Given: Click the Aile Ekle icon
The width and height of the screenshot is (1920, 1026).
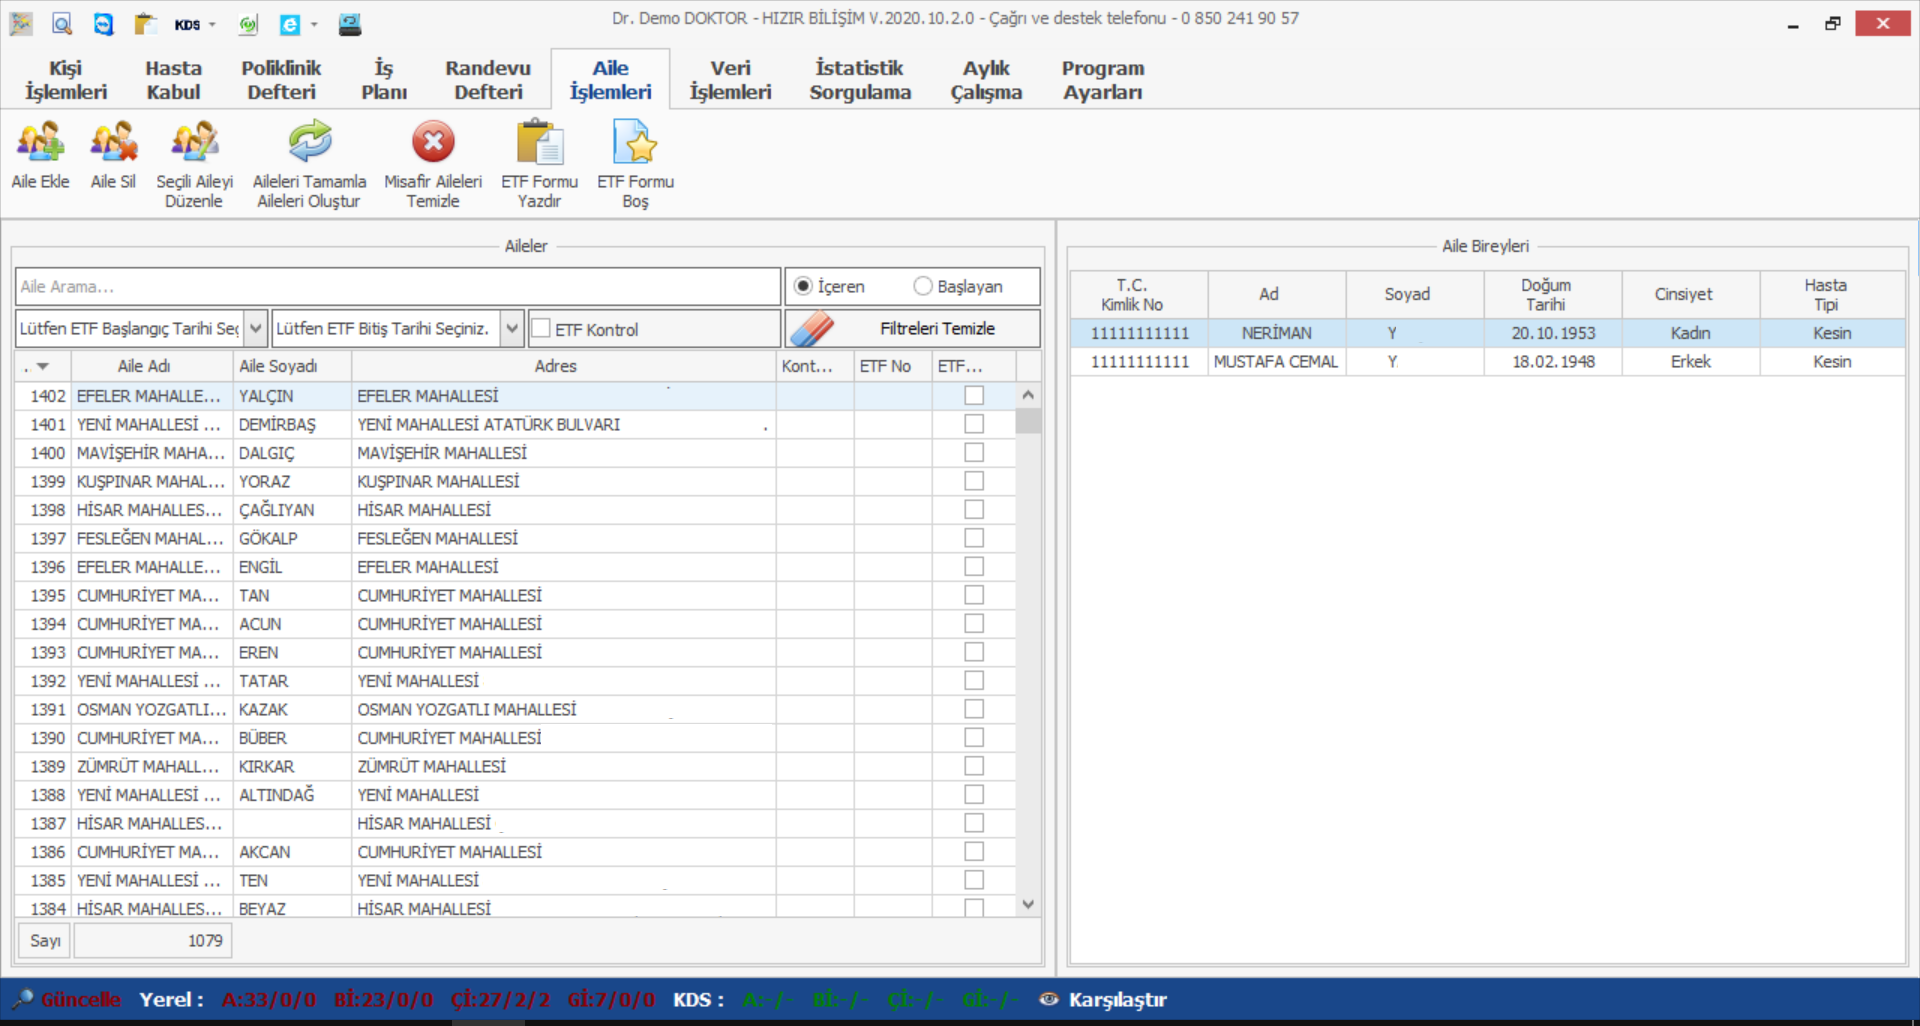Looking at the screenshot, I should 40,143.
